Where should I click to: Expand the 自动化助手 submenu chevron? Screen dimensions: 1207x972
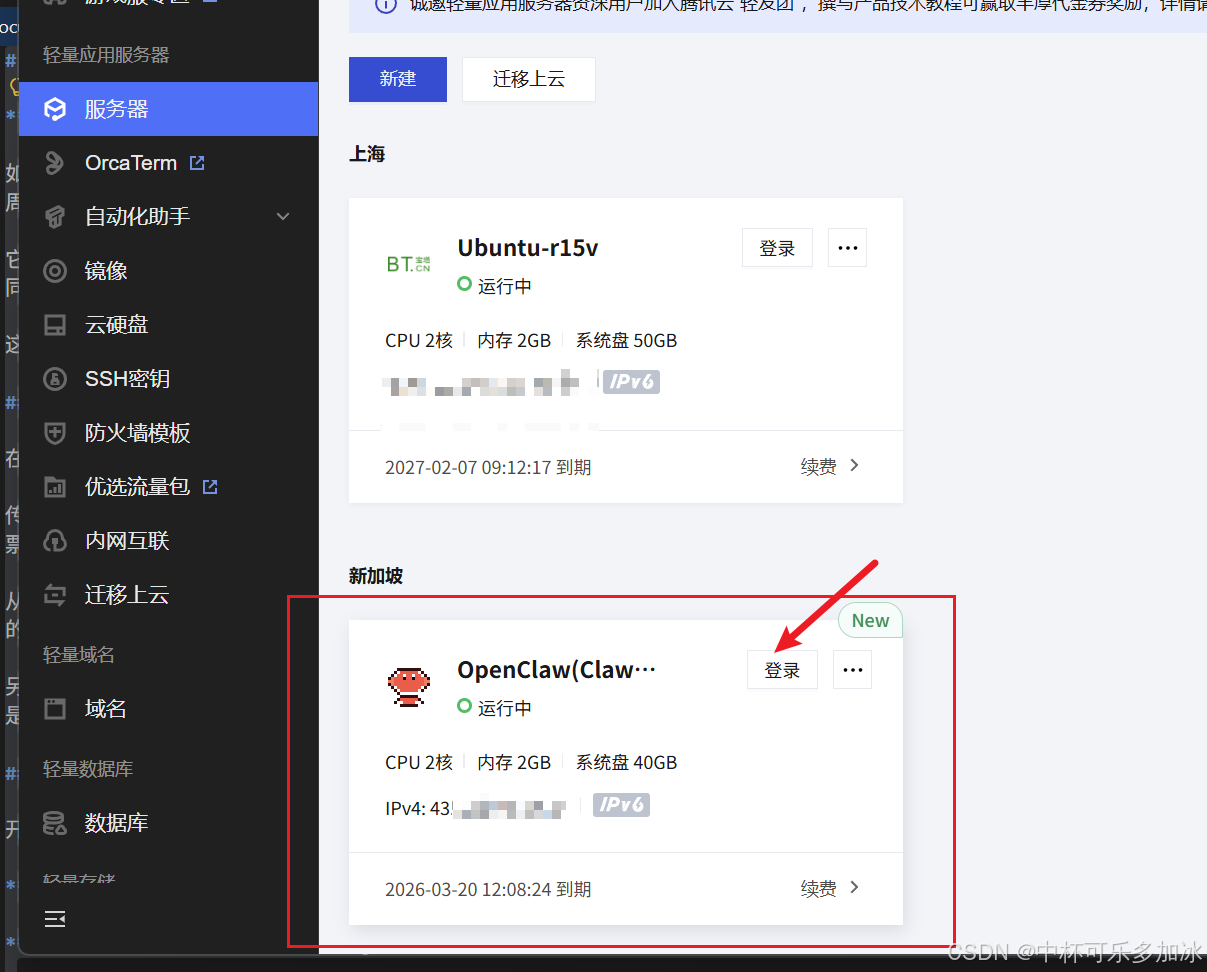[x=283, y=216]
